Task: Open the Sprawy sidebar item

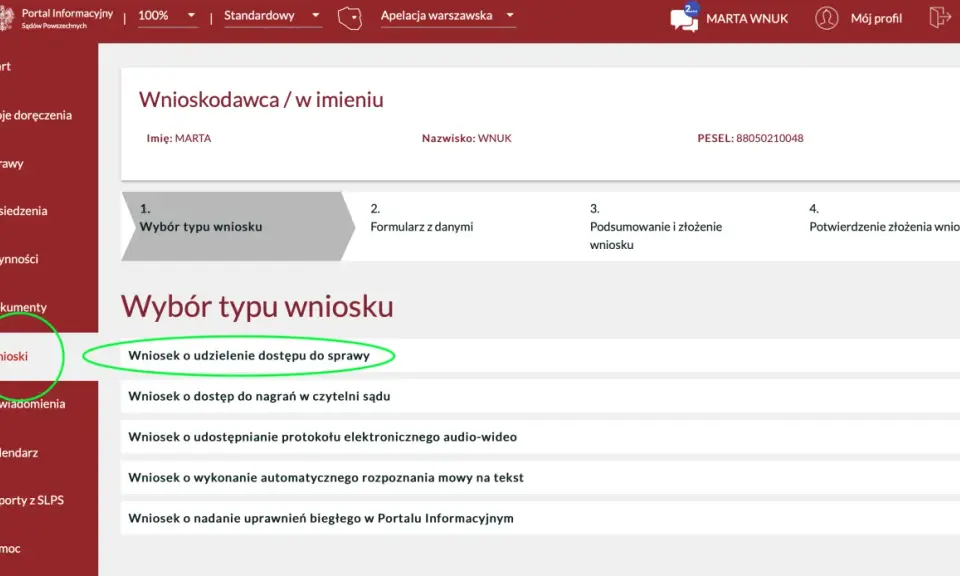Action: coord(49,163)
